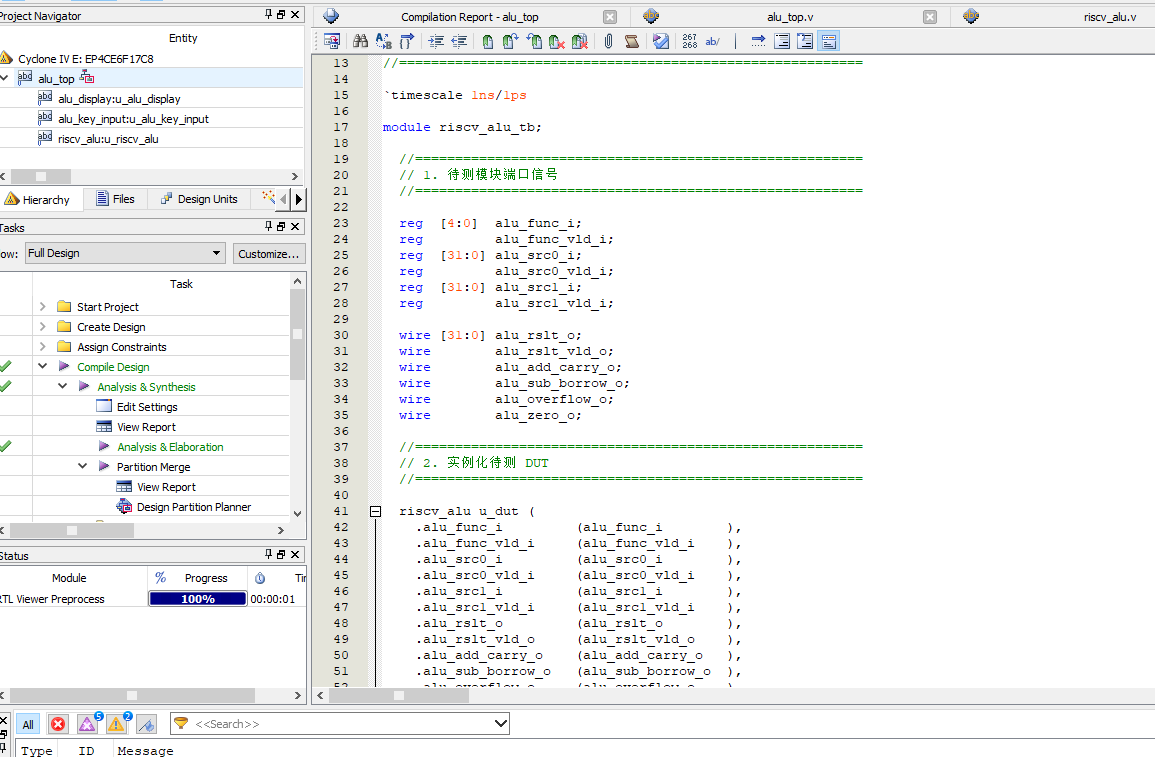Viewport: 1155px width, 757px height.
Task: Click the binoculars Find icon in editor toolbar
Action: 360,41
